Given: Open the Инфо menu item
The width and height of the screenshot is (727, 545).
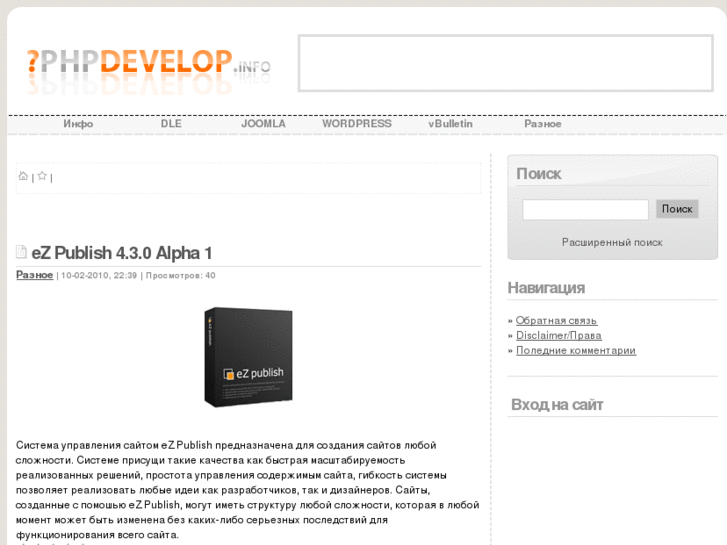Looking at the screenshot, I should (78, 124).
